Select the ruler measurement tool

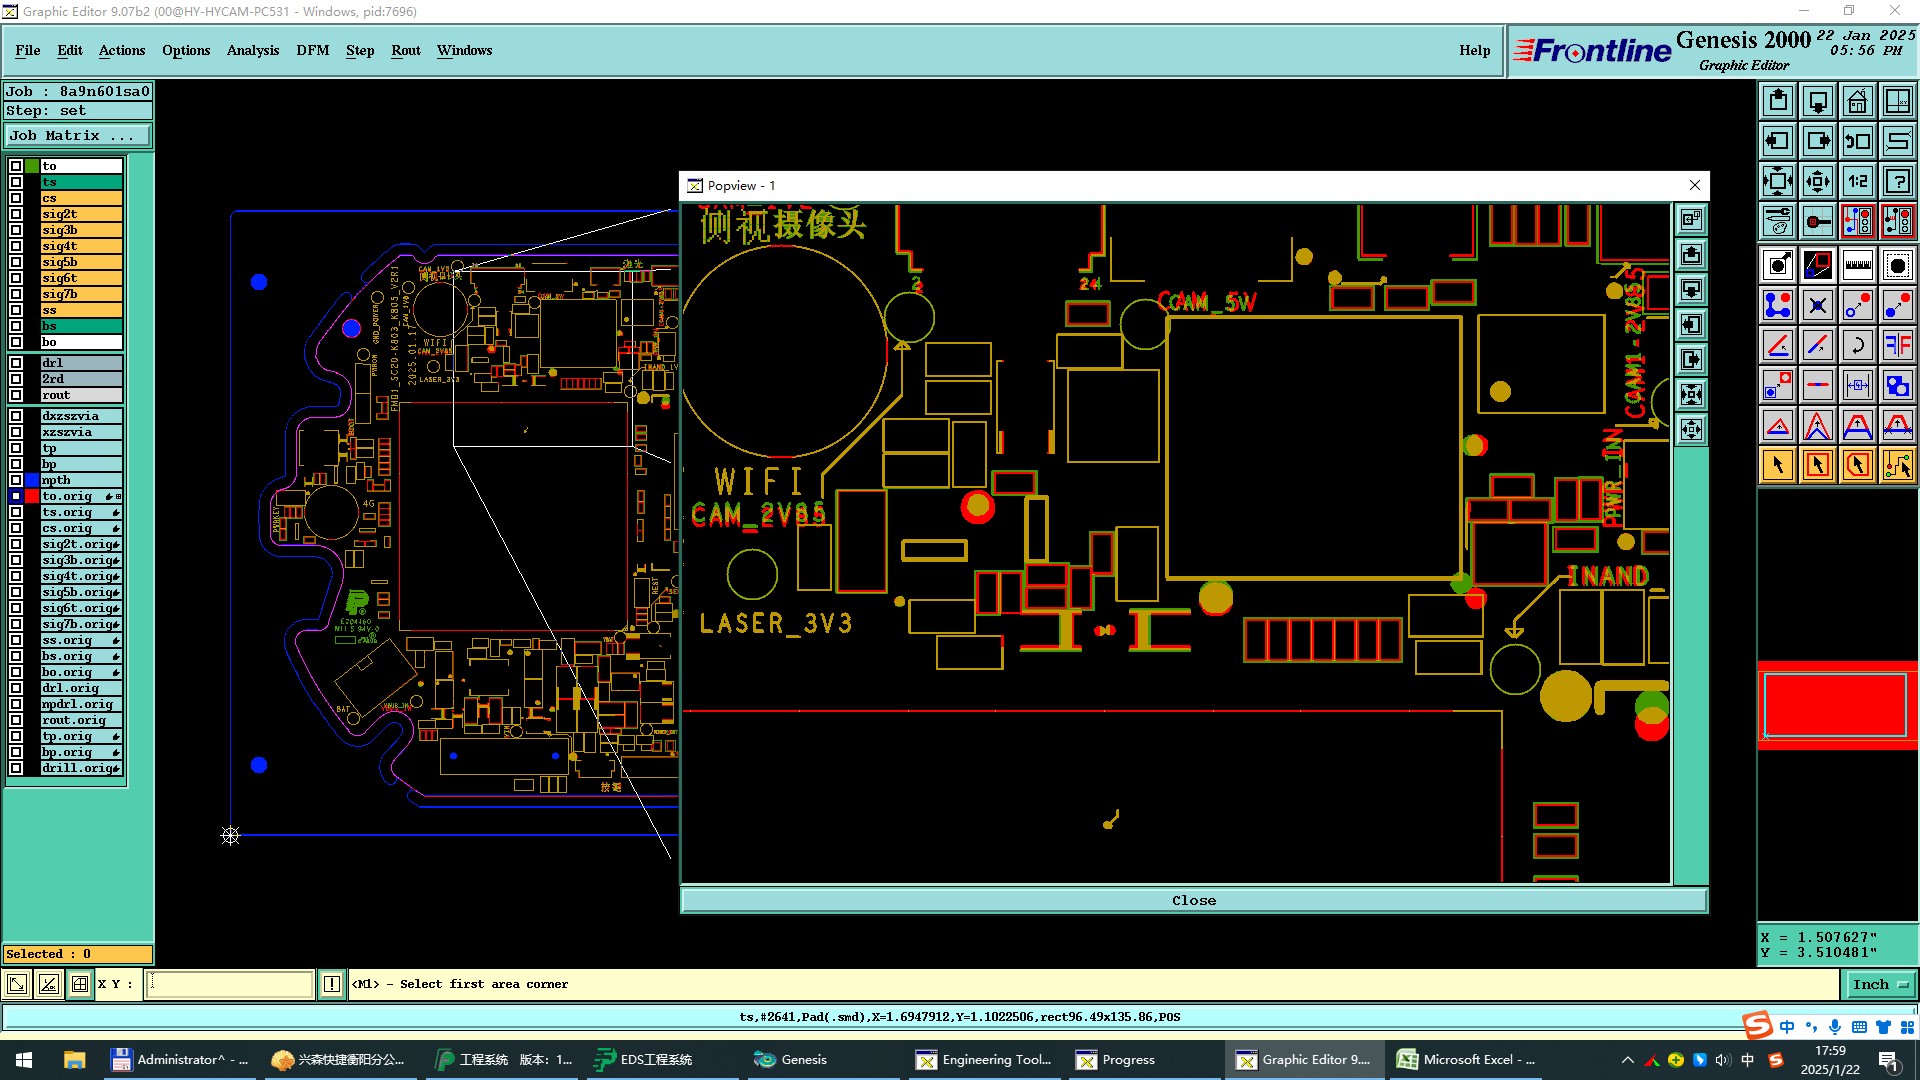pos(1857,265)
